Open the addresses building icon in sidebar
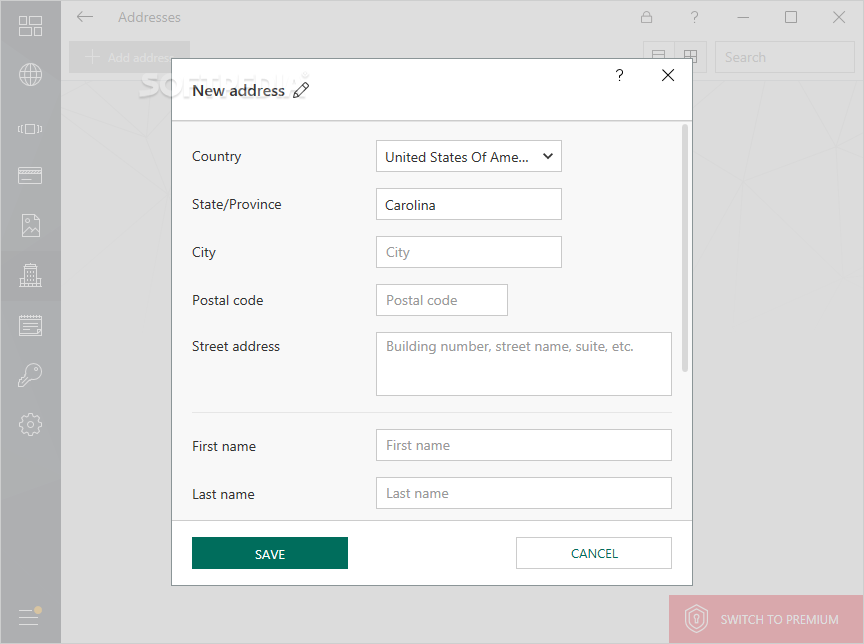The height and width of the screenshot is (644, 864). (x=30, y=275)
